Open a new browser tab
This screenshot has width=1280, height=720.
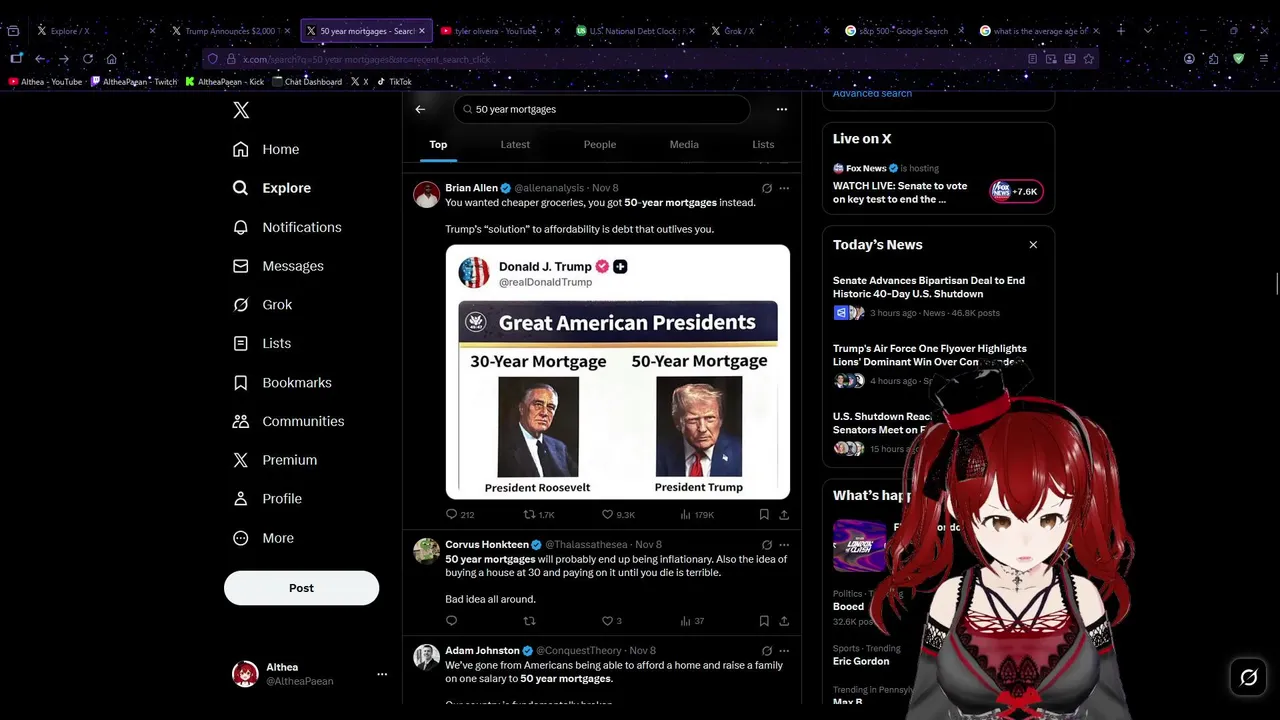coord(1120,31)
